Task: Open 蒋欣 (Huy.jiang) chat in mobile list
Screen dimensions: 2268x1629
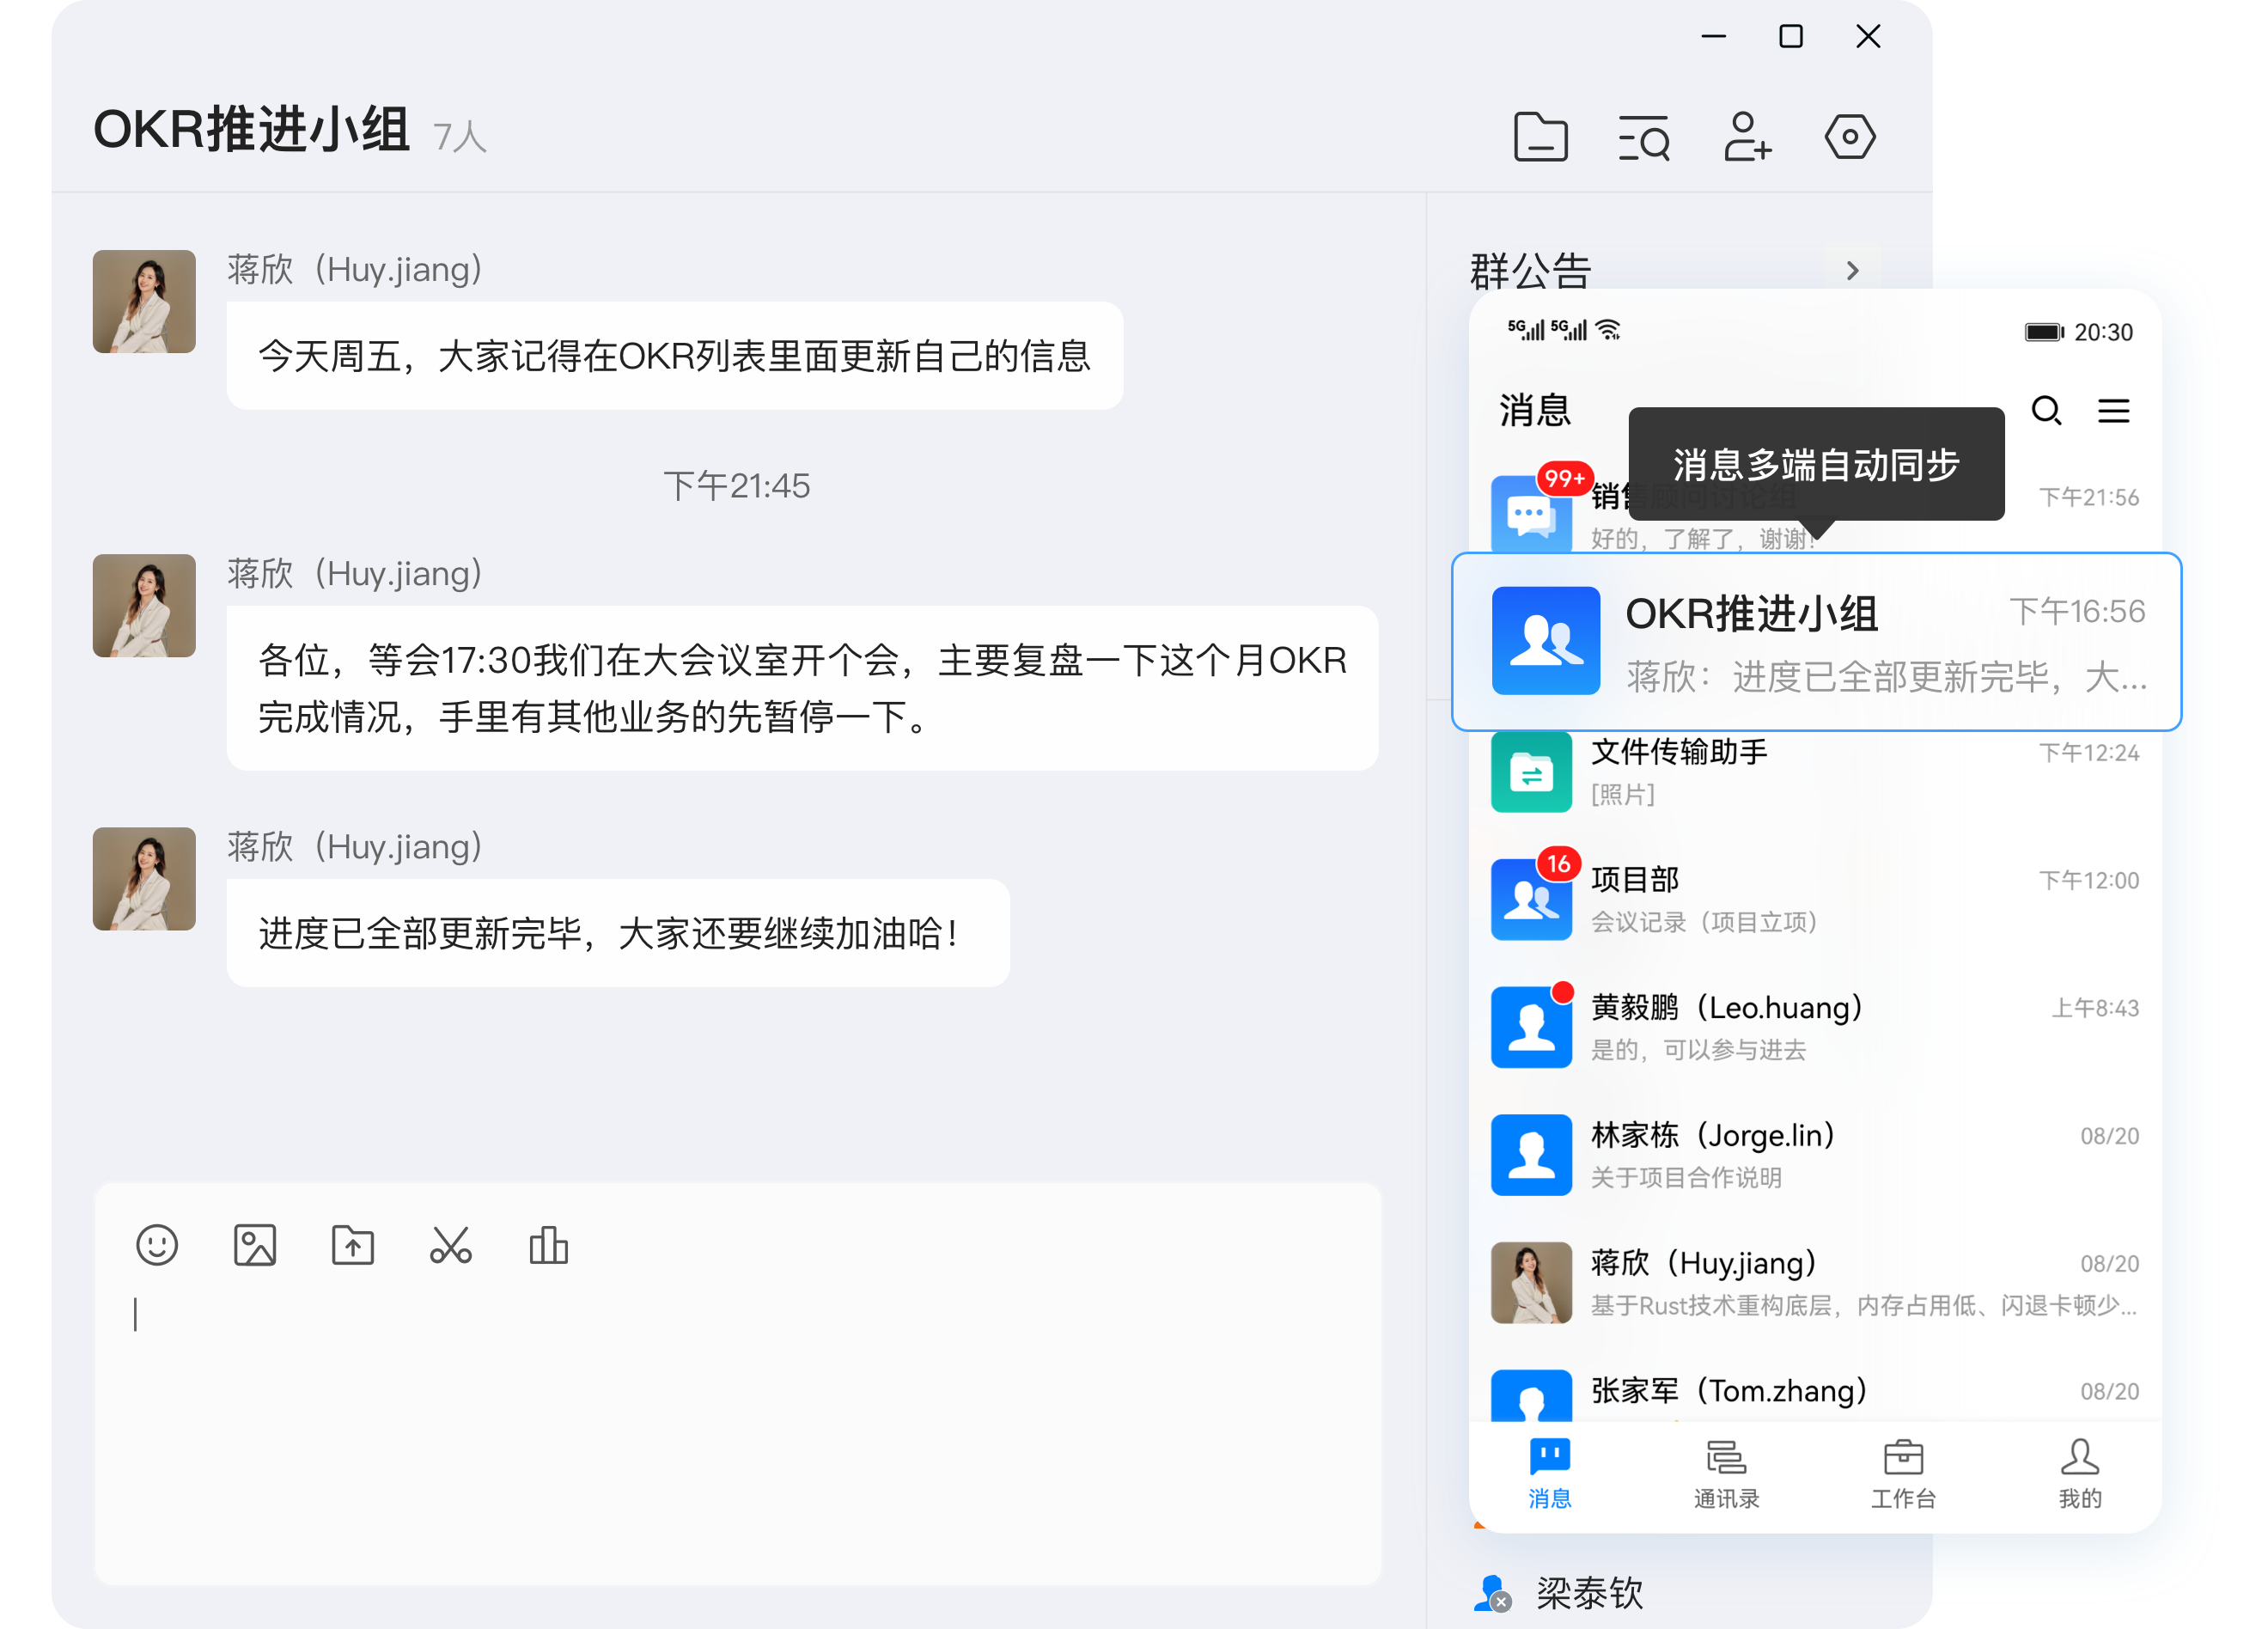Action: (1815, 1283)
